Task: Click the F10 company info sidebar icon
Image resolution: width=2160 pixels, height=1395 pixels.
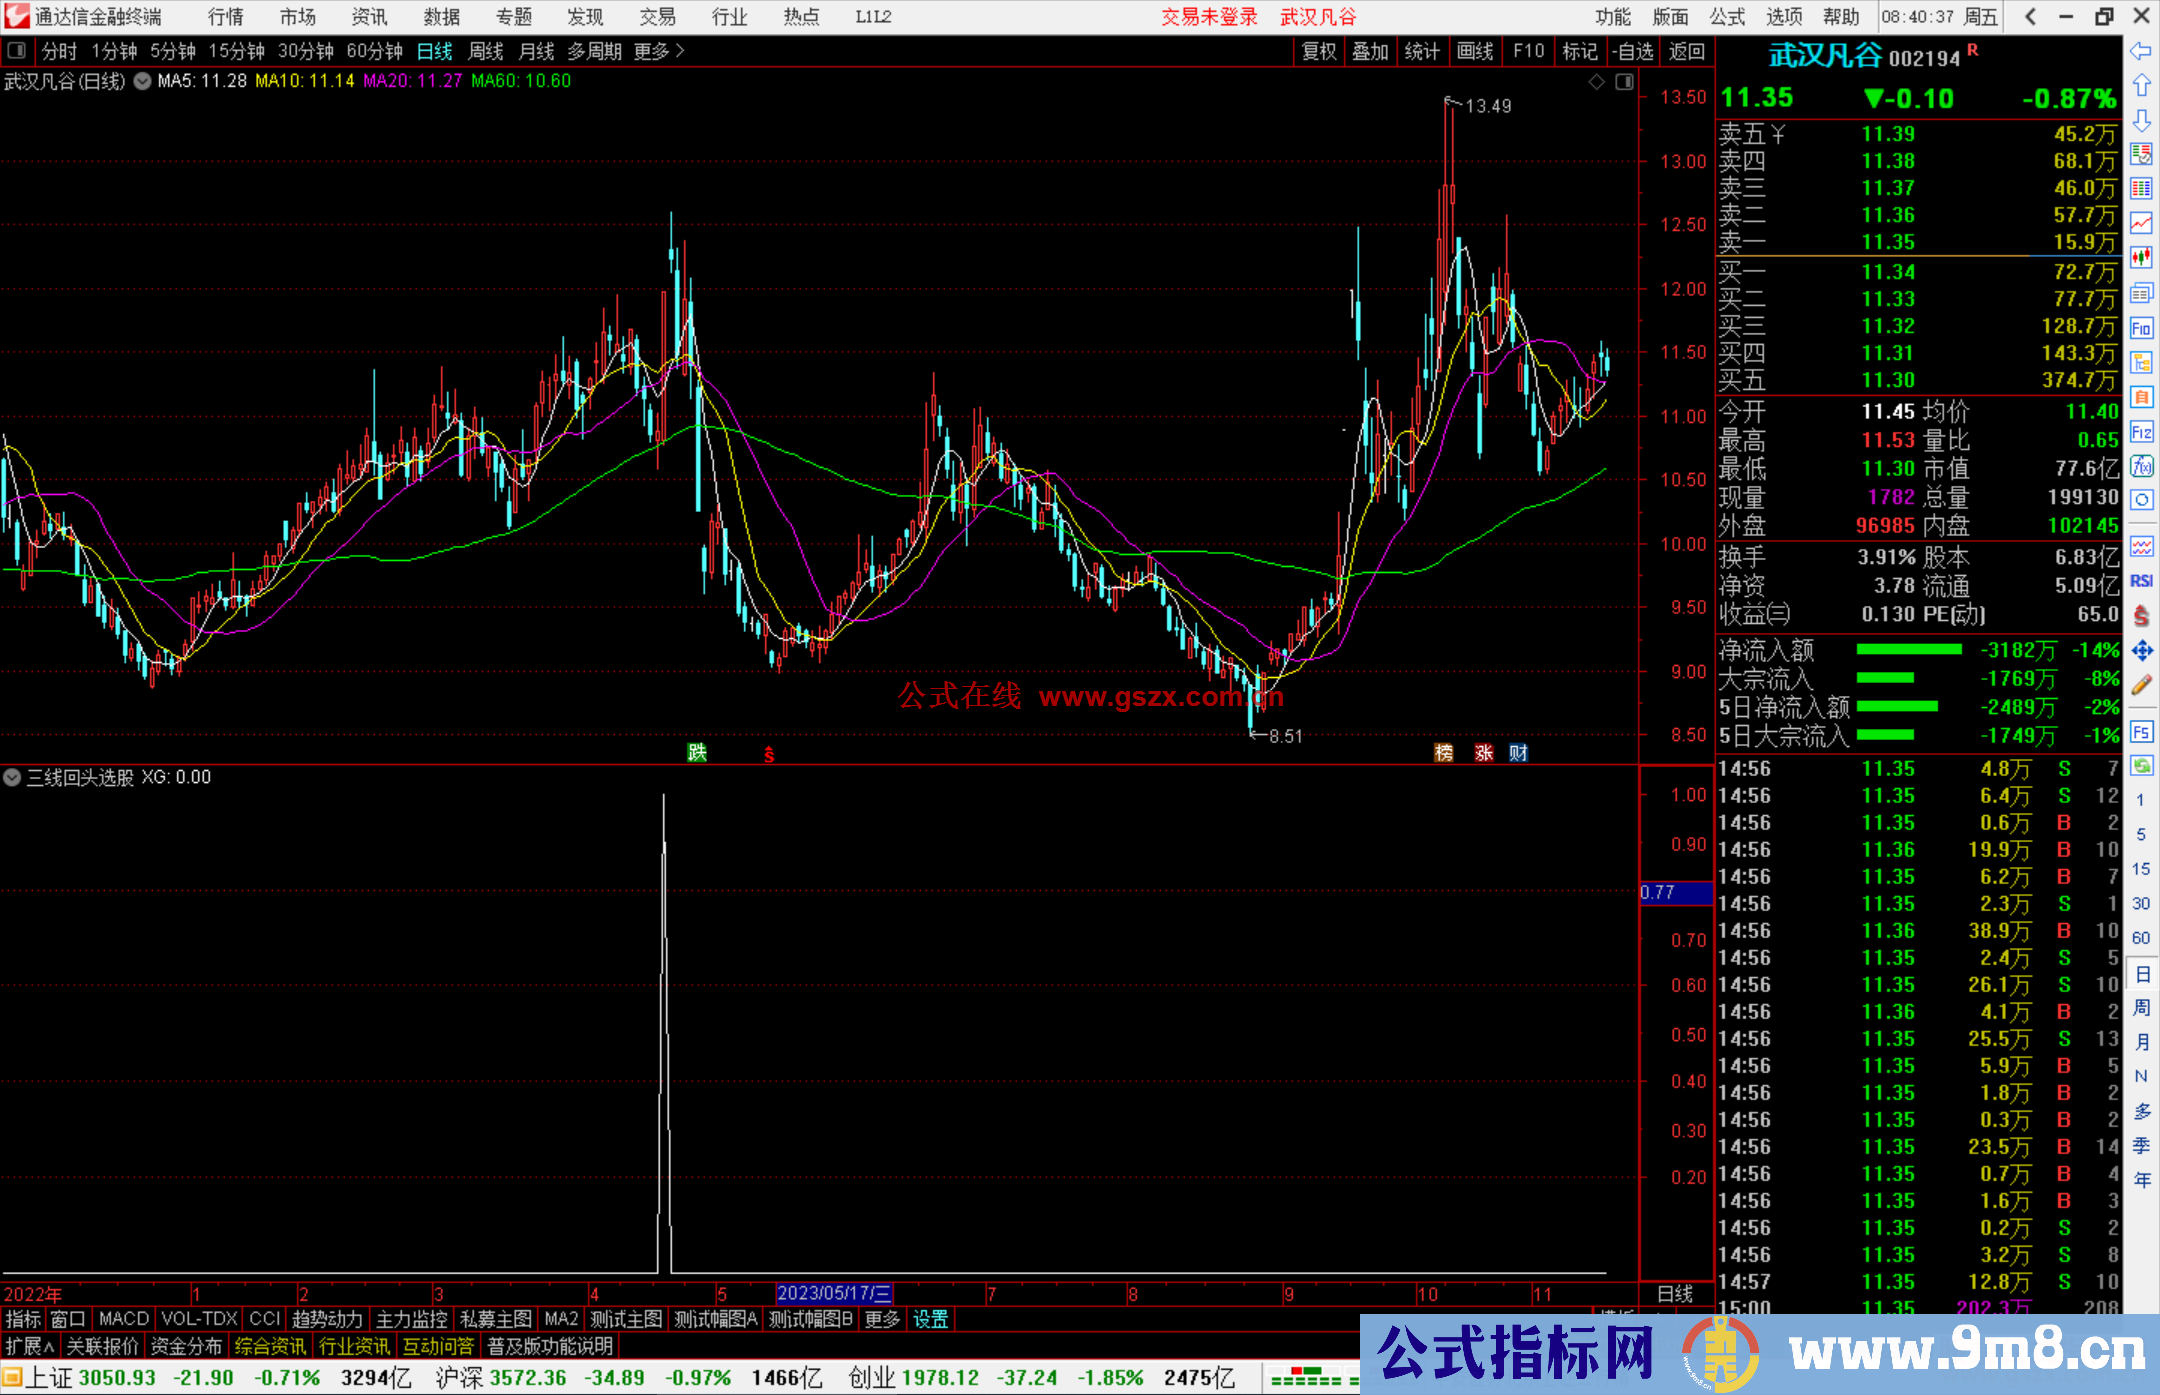Action: [x=2141, y=328]
